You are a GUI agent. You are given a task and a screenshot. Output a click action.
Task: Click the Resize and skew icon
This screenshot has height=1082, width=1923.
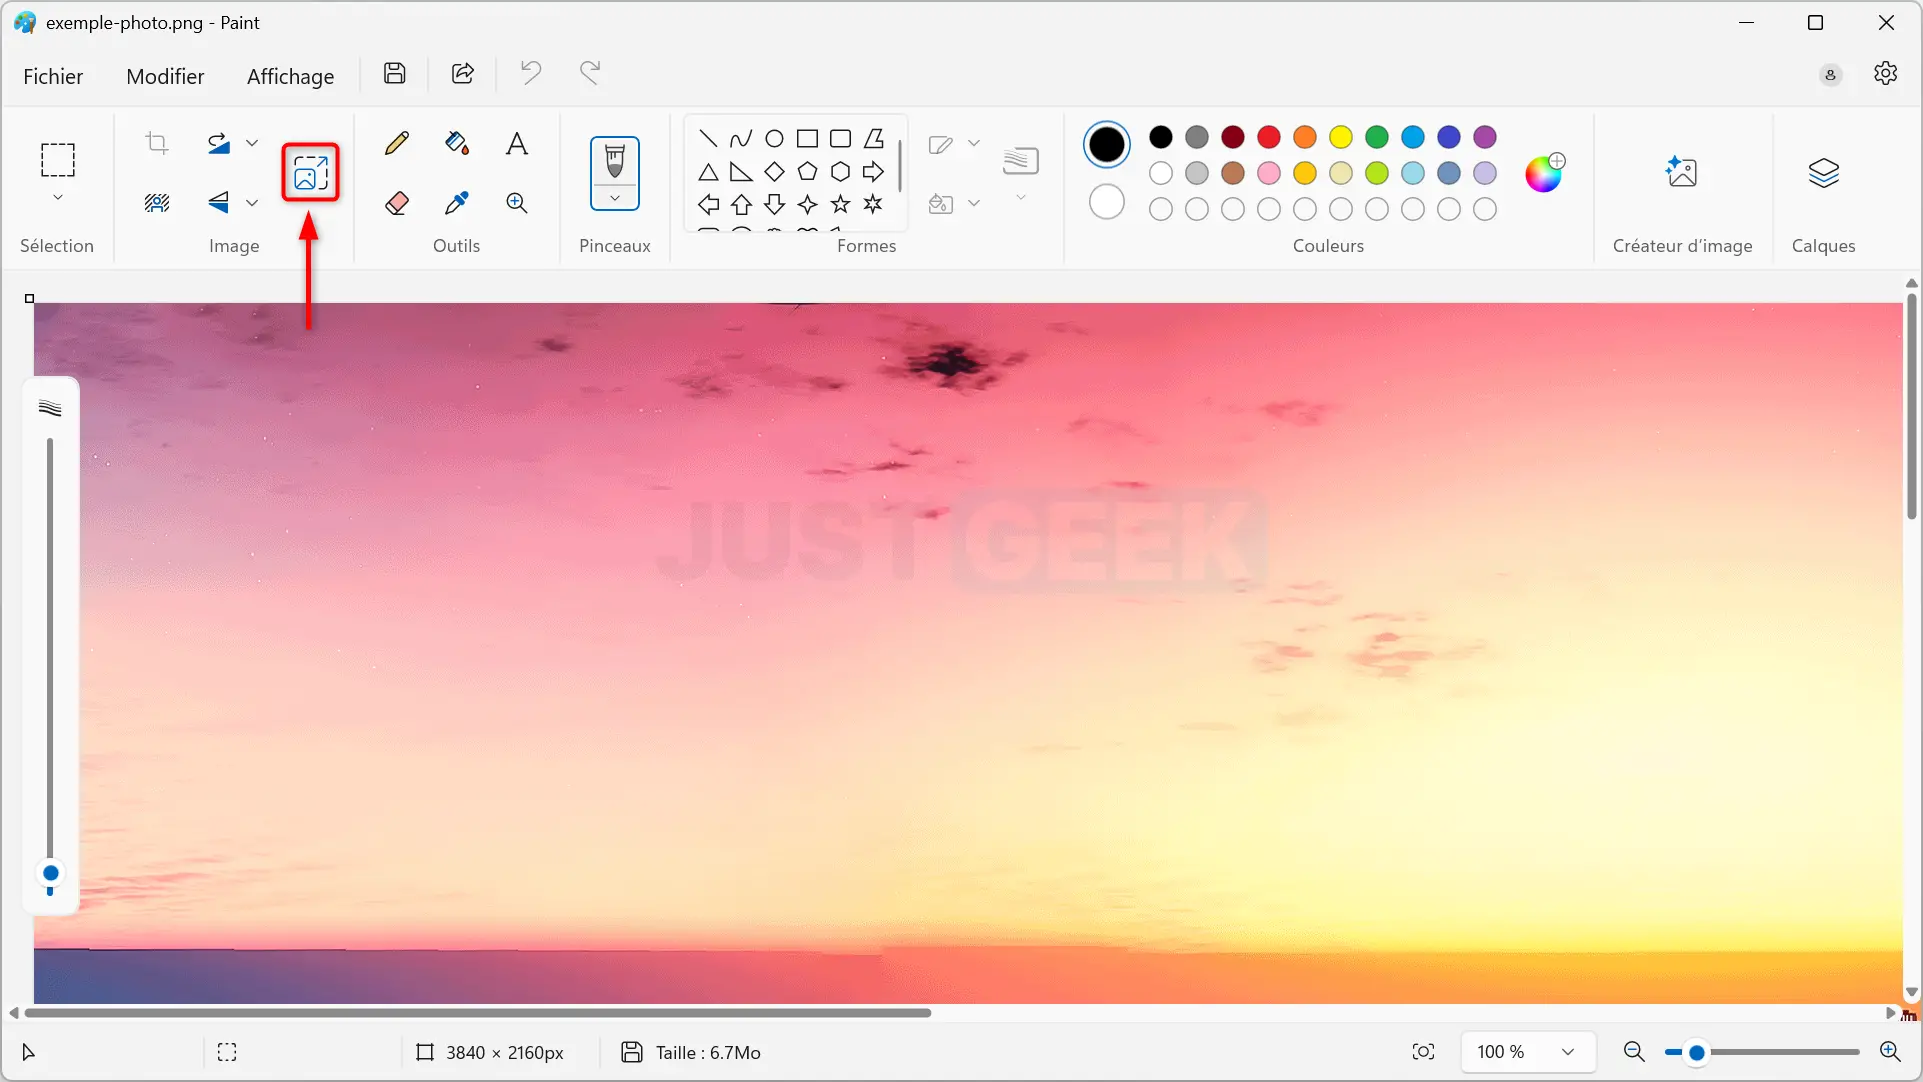(x=311, y=173)
